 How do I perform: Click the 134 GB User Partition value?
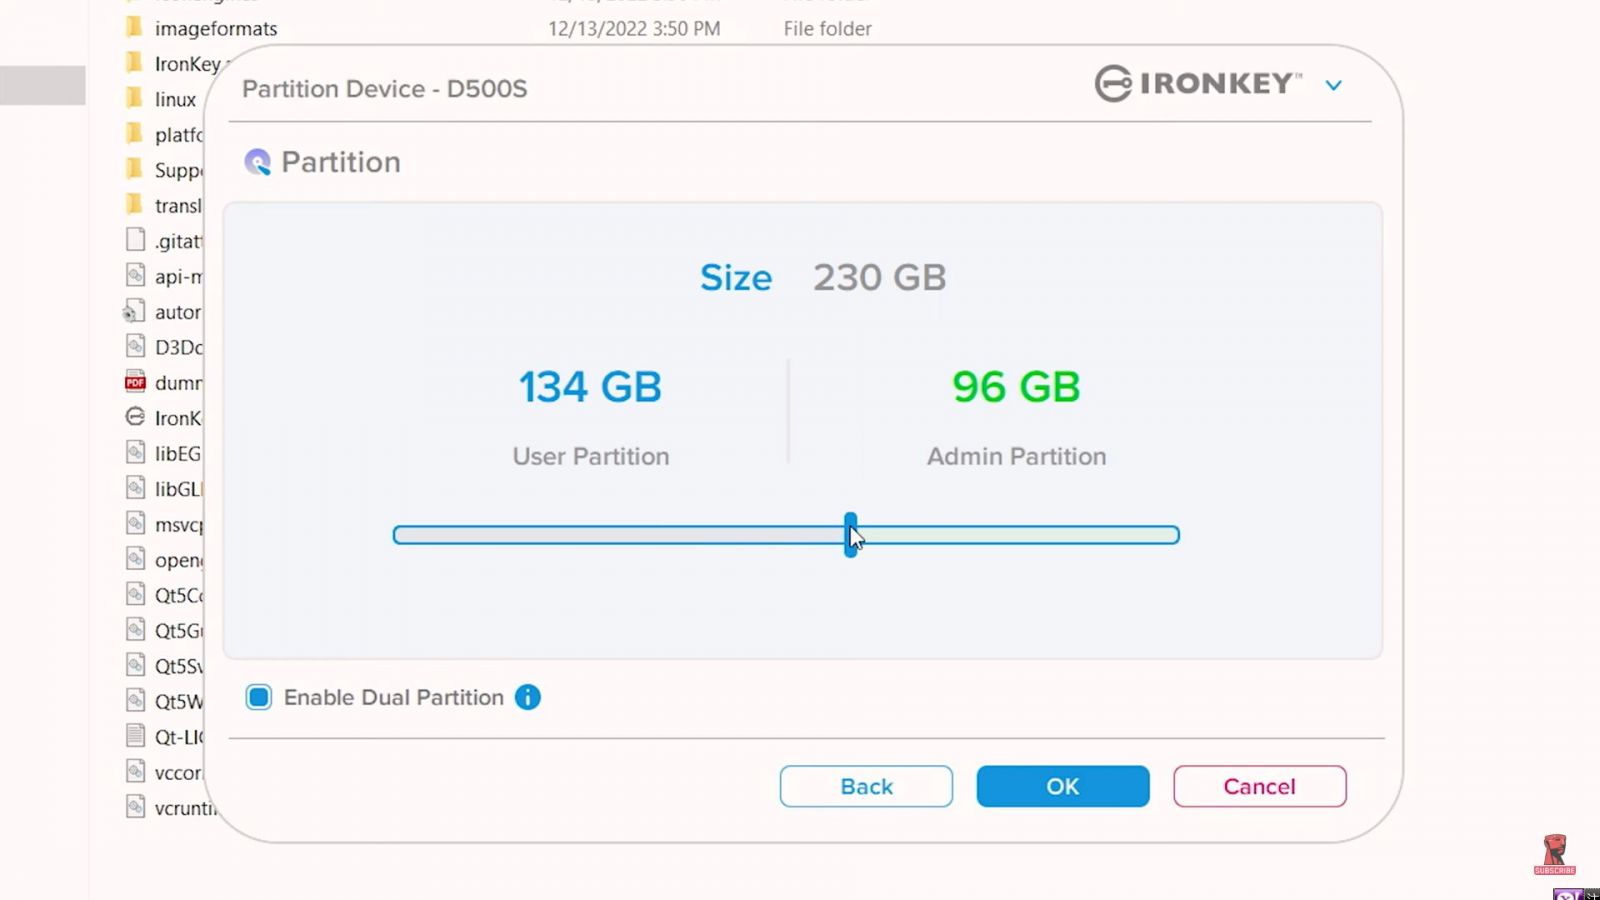(590, 387)
